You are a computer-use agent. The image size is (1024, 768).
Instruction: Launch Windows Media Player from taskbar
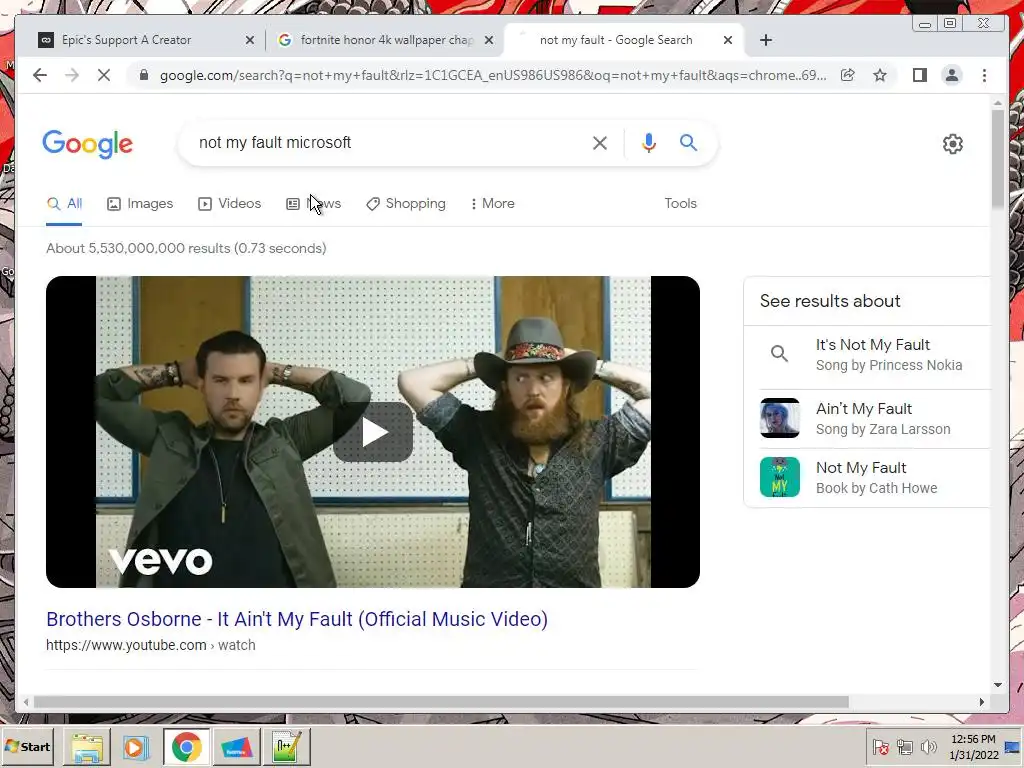pos(136,747)
